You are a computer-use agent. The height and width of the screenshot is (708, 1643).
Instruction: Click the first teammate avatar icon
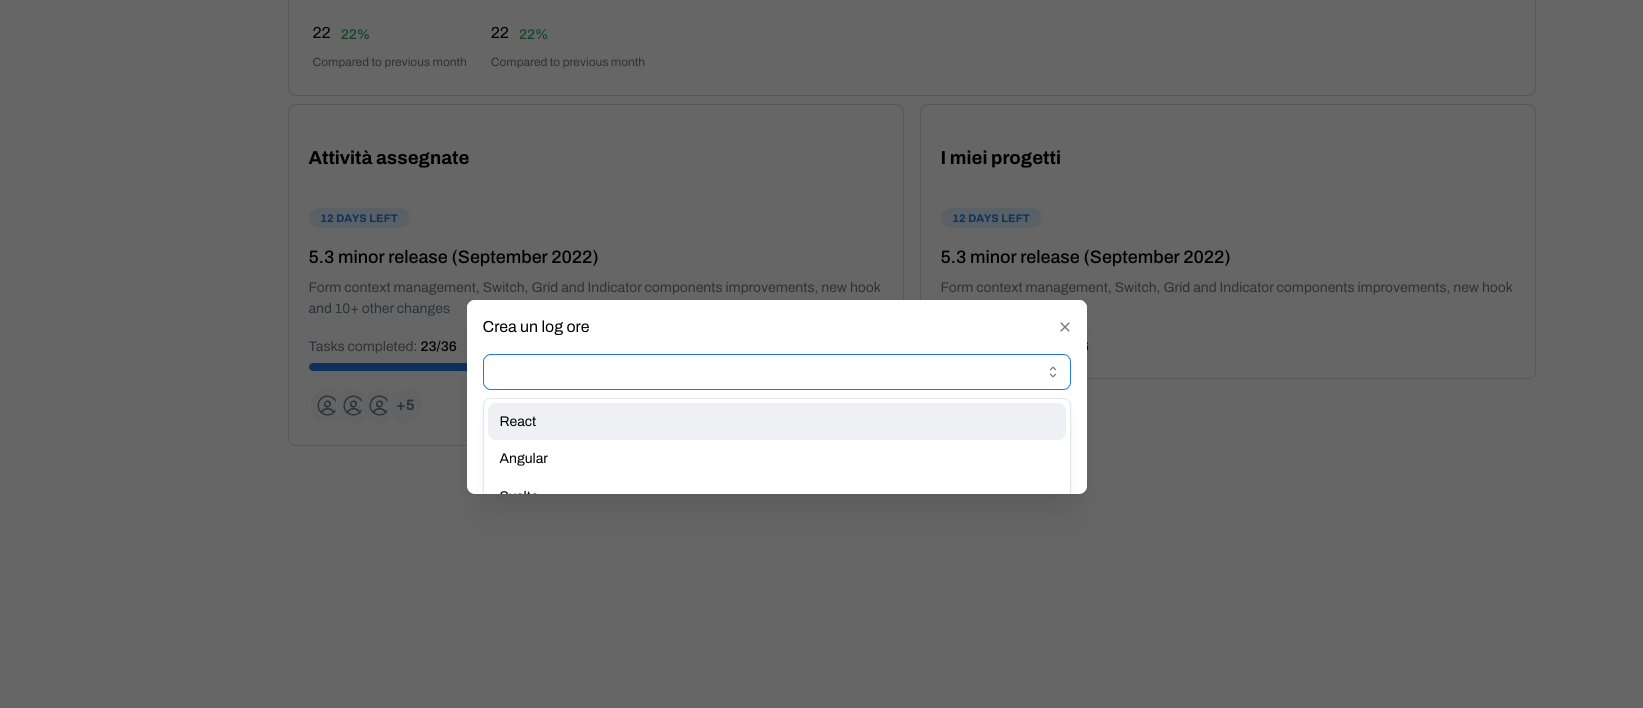coord(327,405)
